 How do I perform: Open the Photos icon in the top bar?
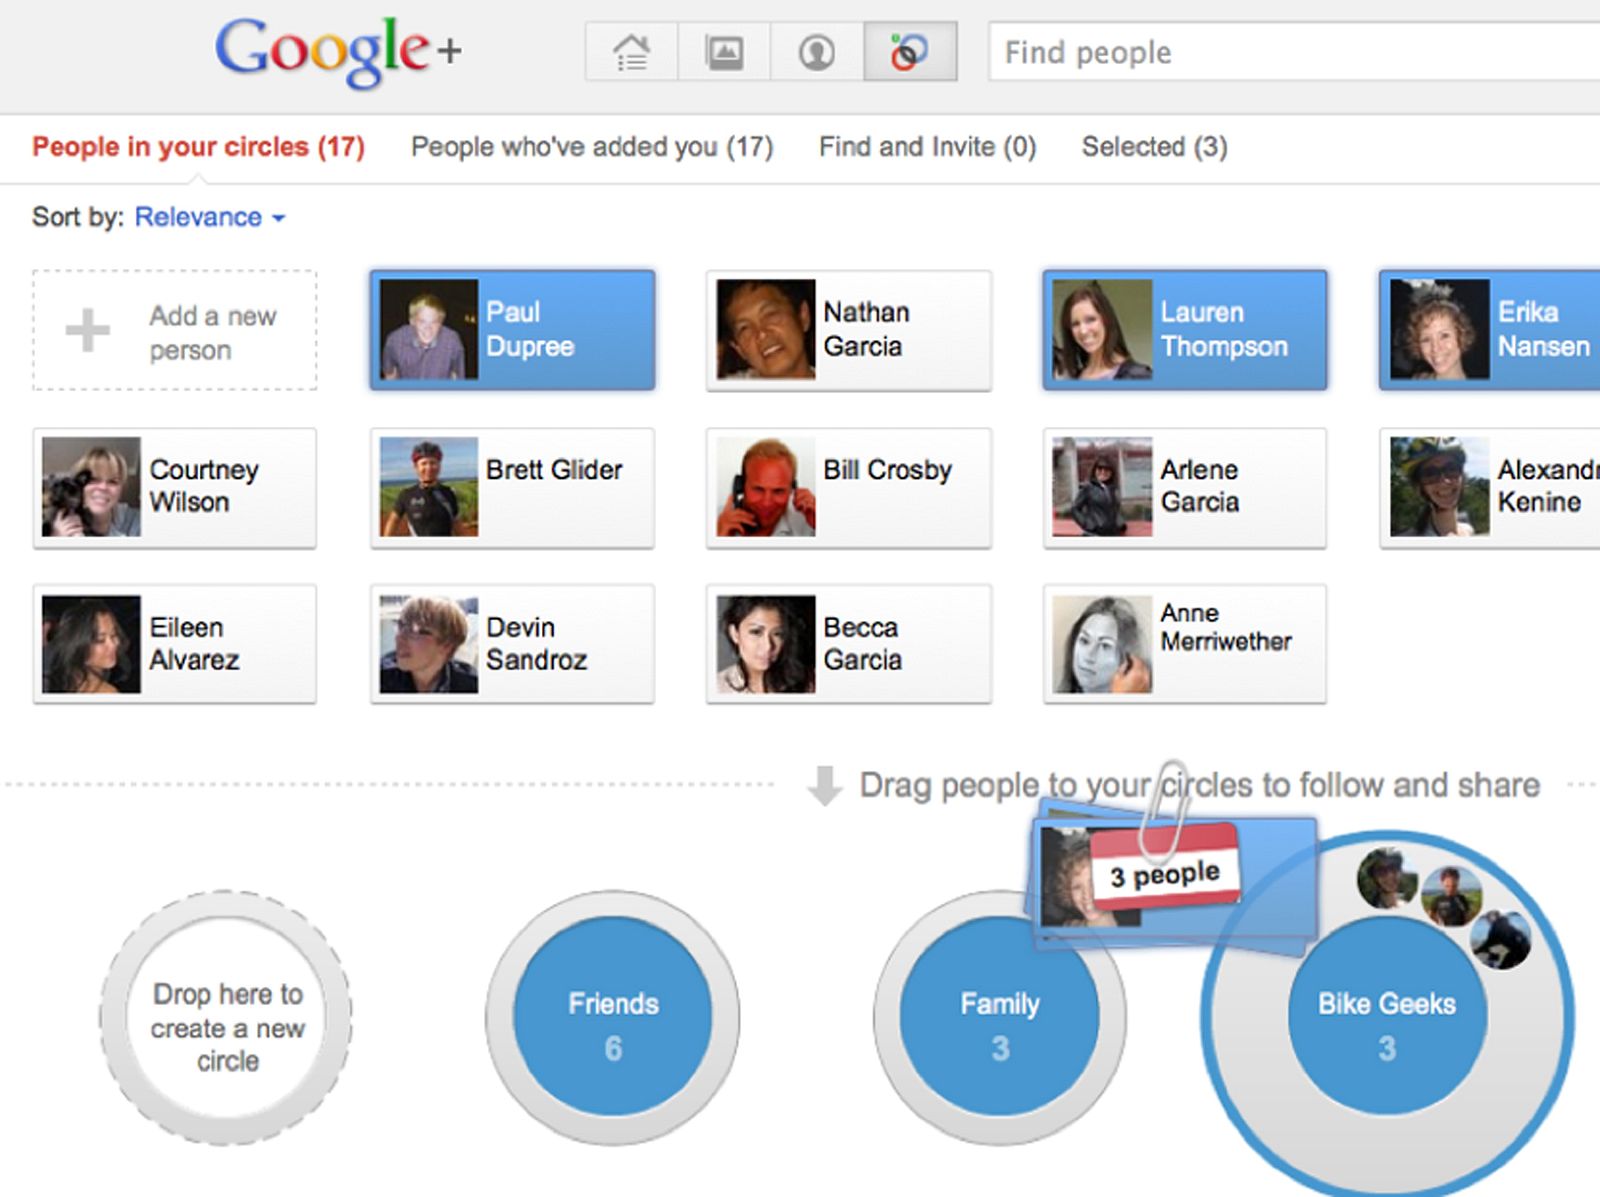click(x=722, y=52)
